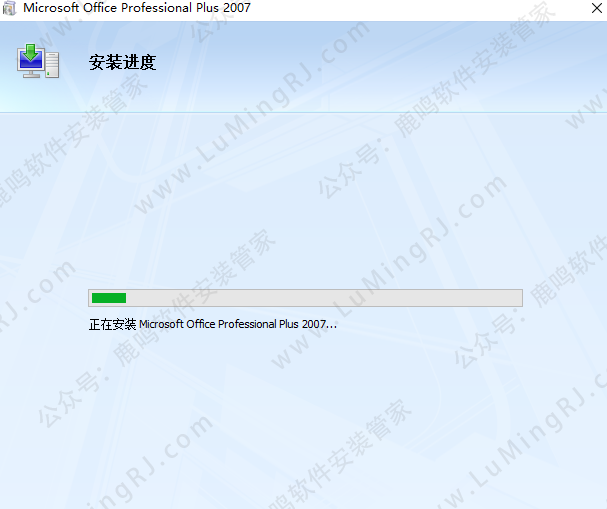Click the installer computer icon with green arrow

pyautogui.click(x=38, y=61)
